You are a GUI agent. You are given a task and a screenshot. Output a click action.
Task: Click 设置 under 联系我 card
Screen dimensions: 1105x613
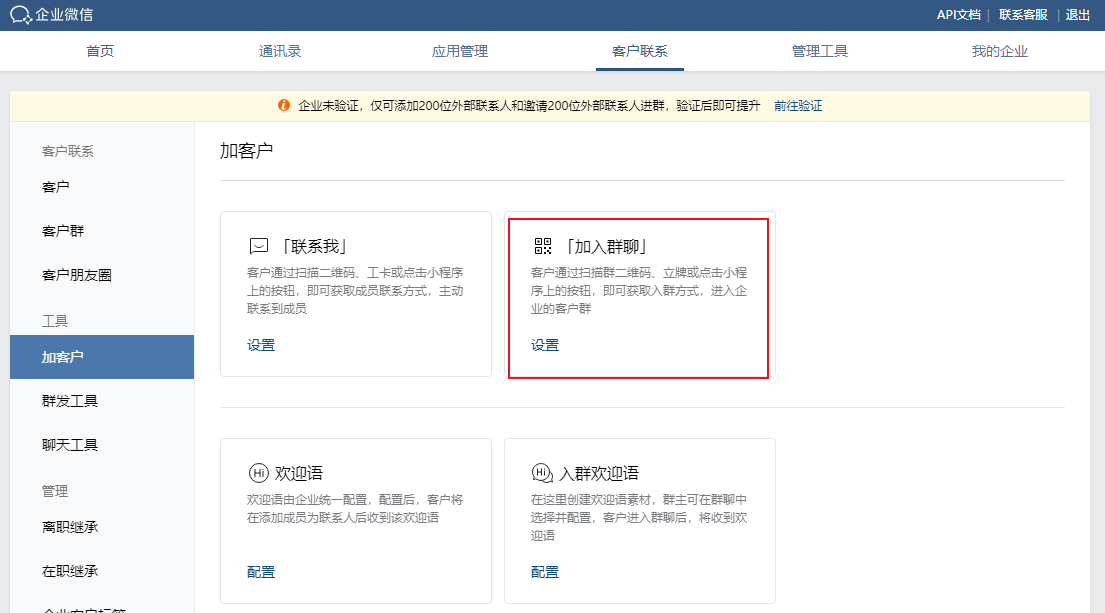(261, 345)
